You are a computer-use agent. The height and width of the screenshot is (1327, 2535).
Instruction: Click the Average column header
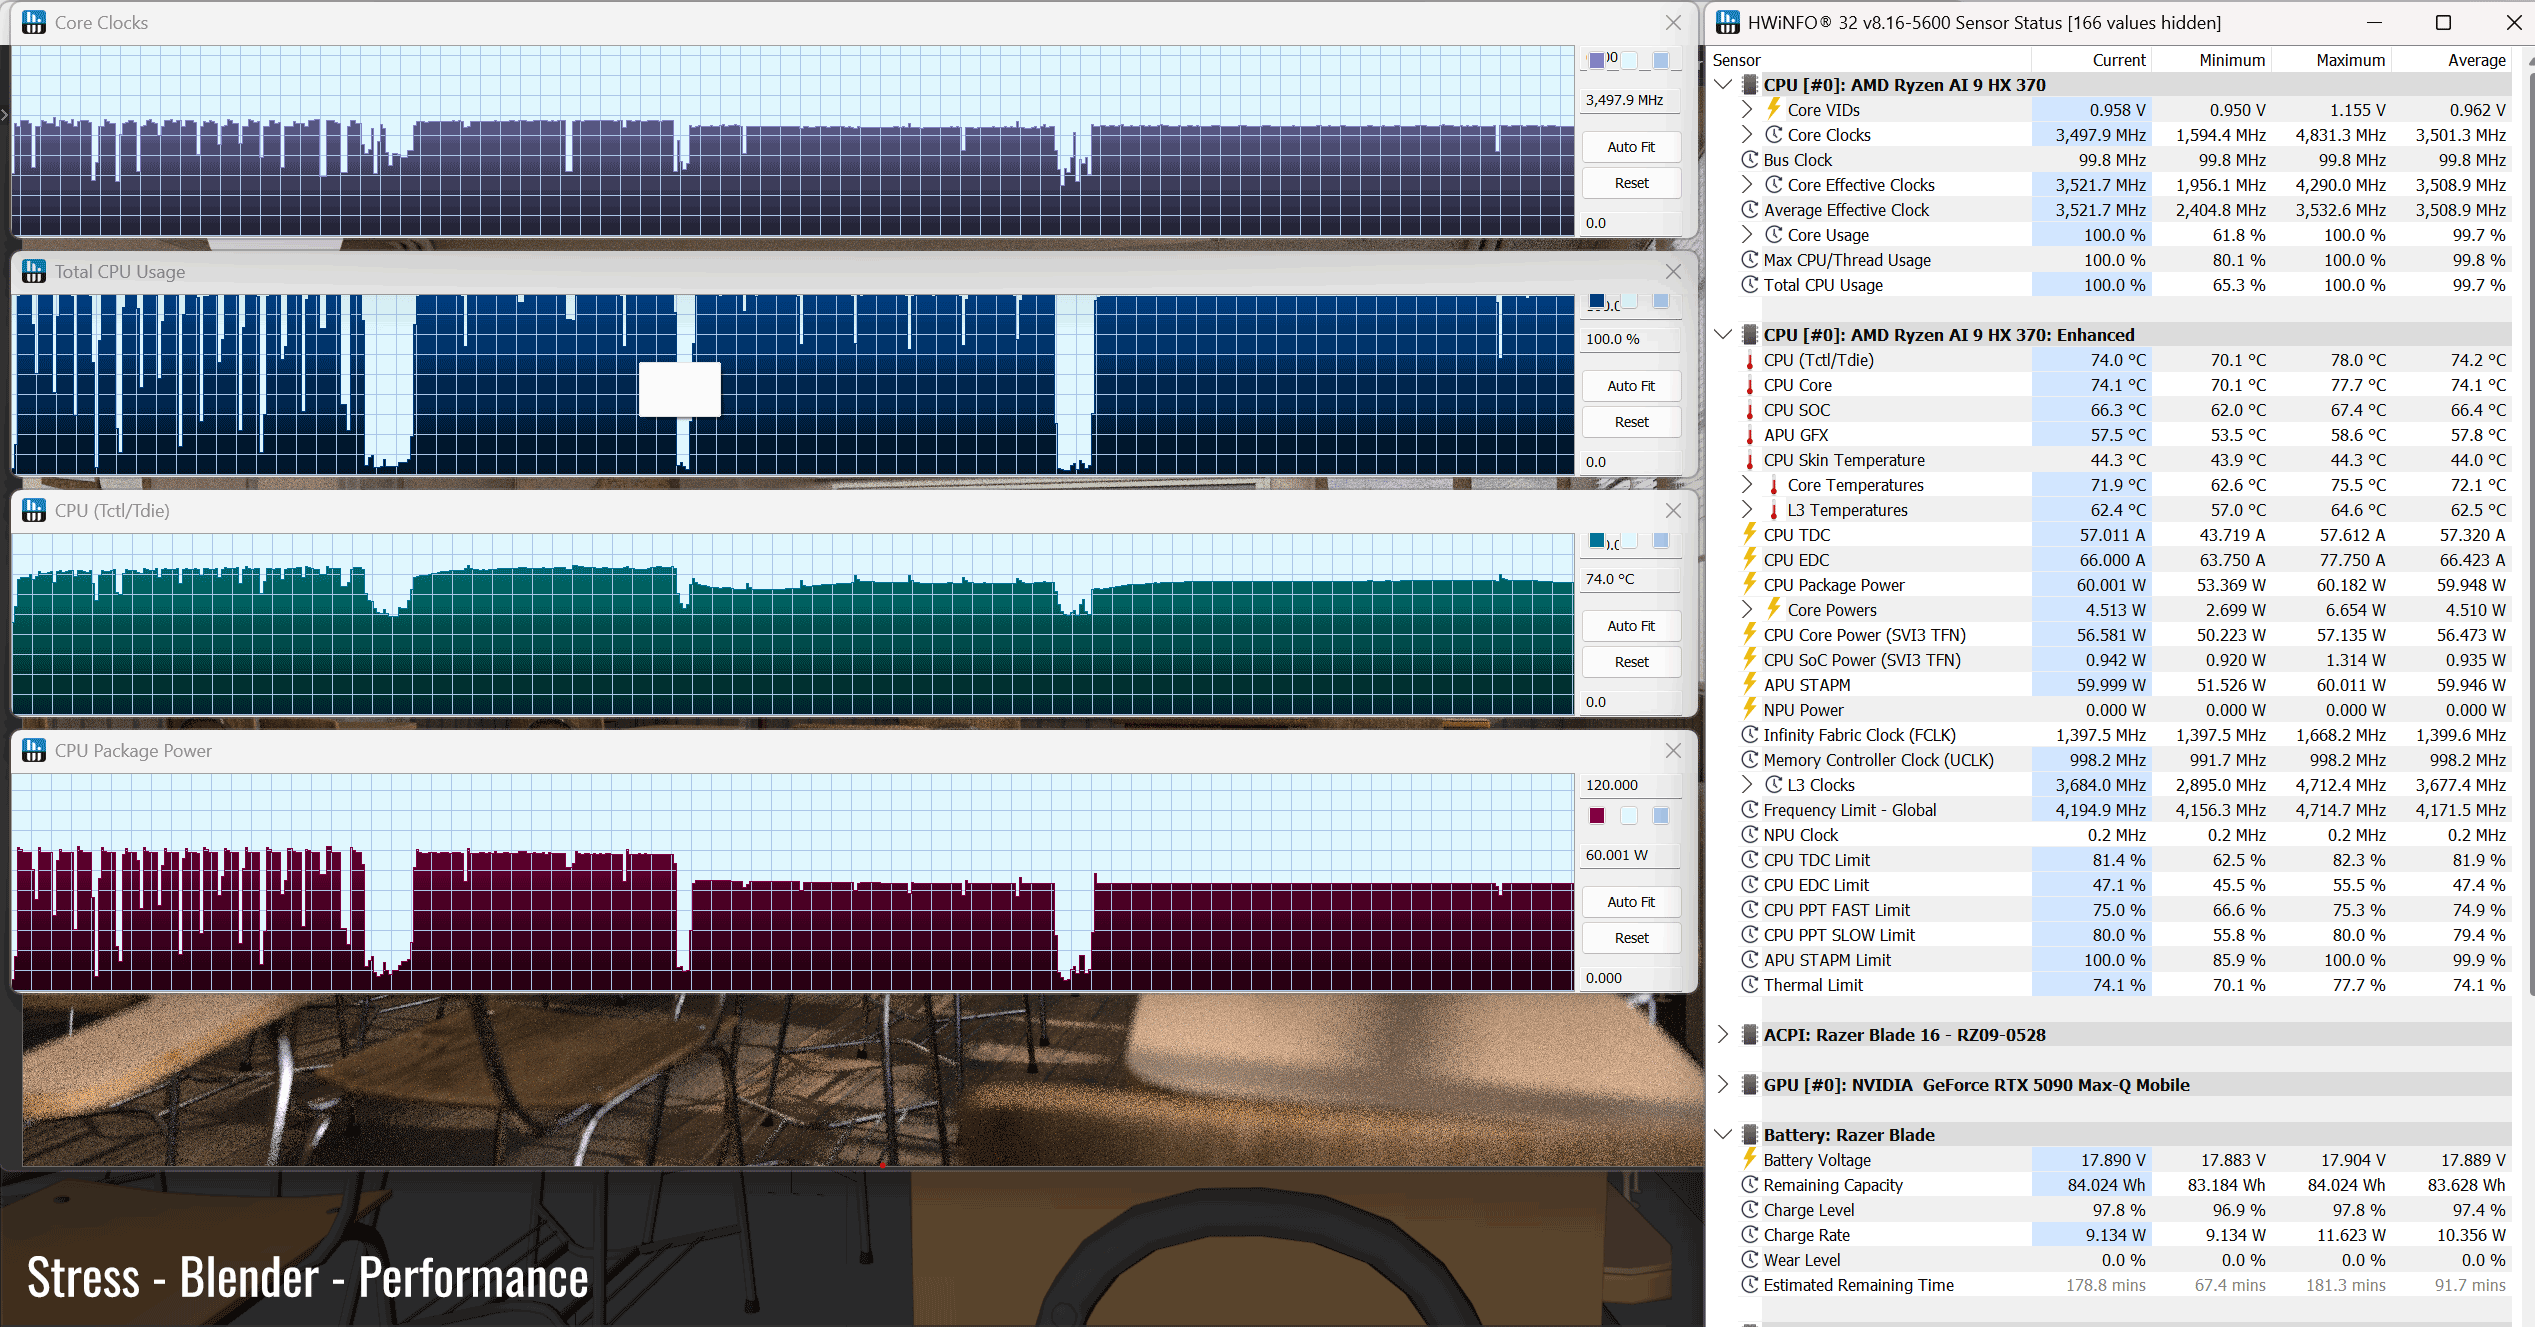click(x=2451, y=60)
